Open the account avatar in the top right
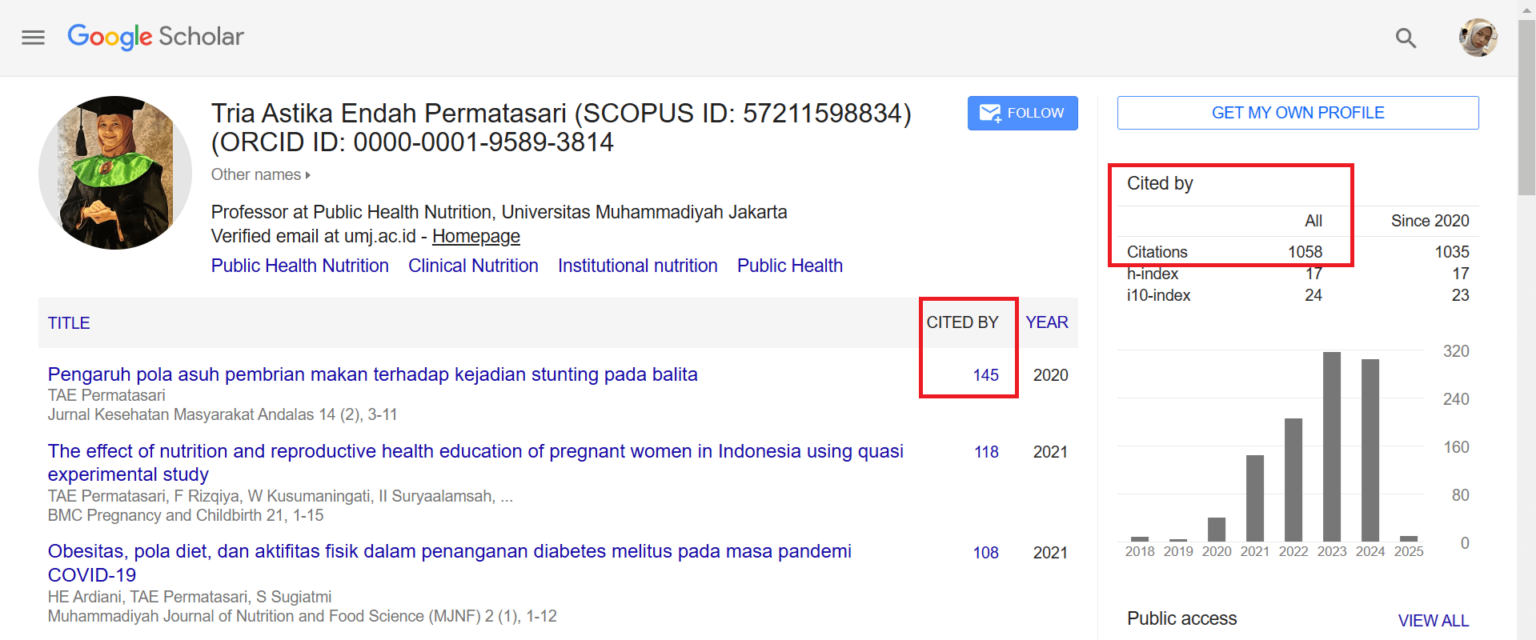The height and width of the screenshot is (640, 1536). point(1478,37)
